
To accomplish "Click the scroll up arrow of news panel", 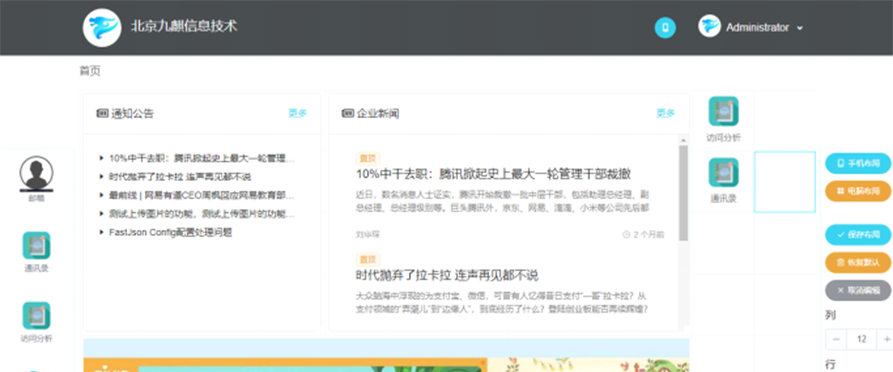I will point(683,140).
